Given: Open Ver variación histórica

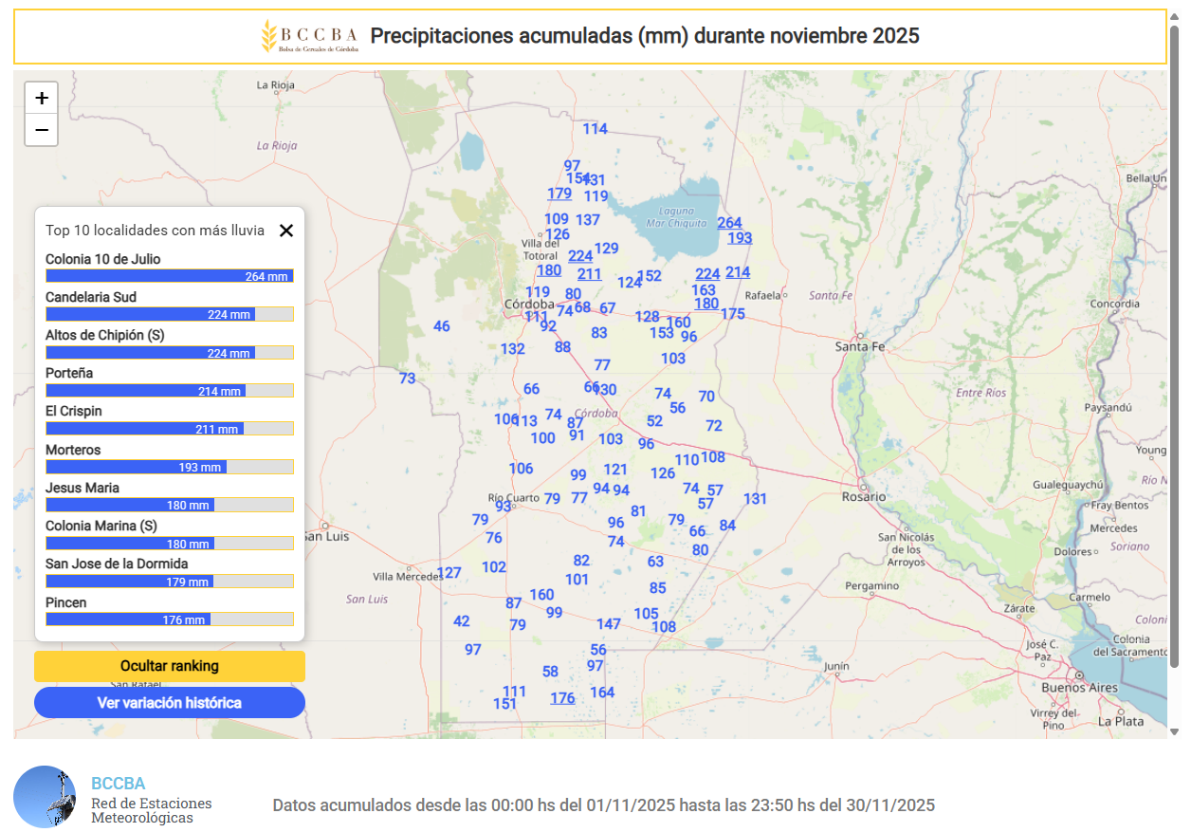Looking at the screenshot, I should (x=169, y=703).
